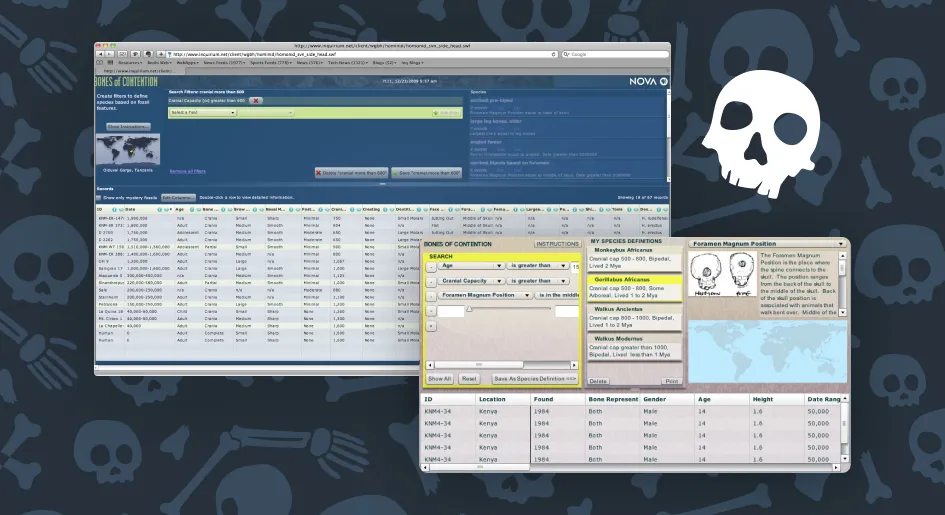Screen dimensions: 945x515
Task: Click browser forward arrow in NOVA window
Action: click(x=109, y=54)
